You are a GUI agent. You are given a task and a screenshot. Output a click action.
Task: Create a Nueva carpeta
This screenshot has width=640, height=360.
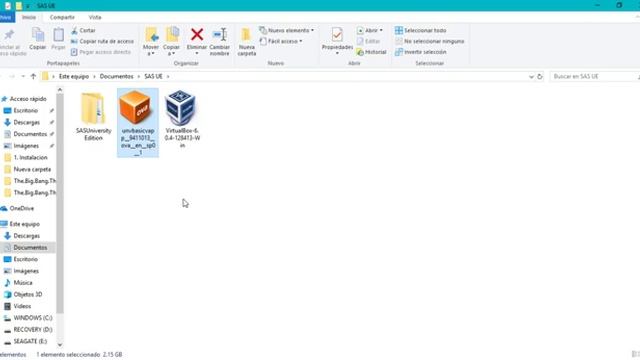[x=247, y=41]
